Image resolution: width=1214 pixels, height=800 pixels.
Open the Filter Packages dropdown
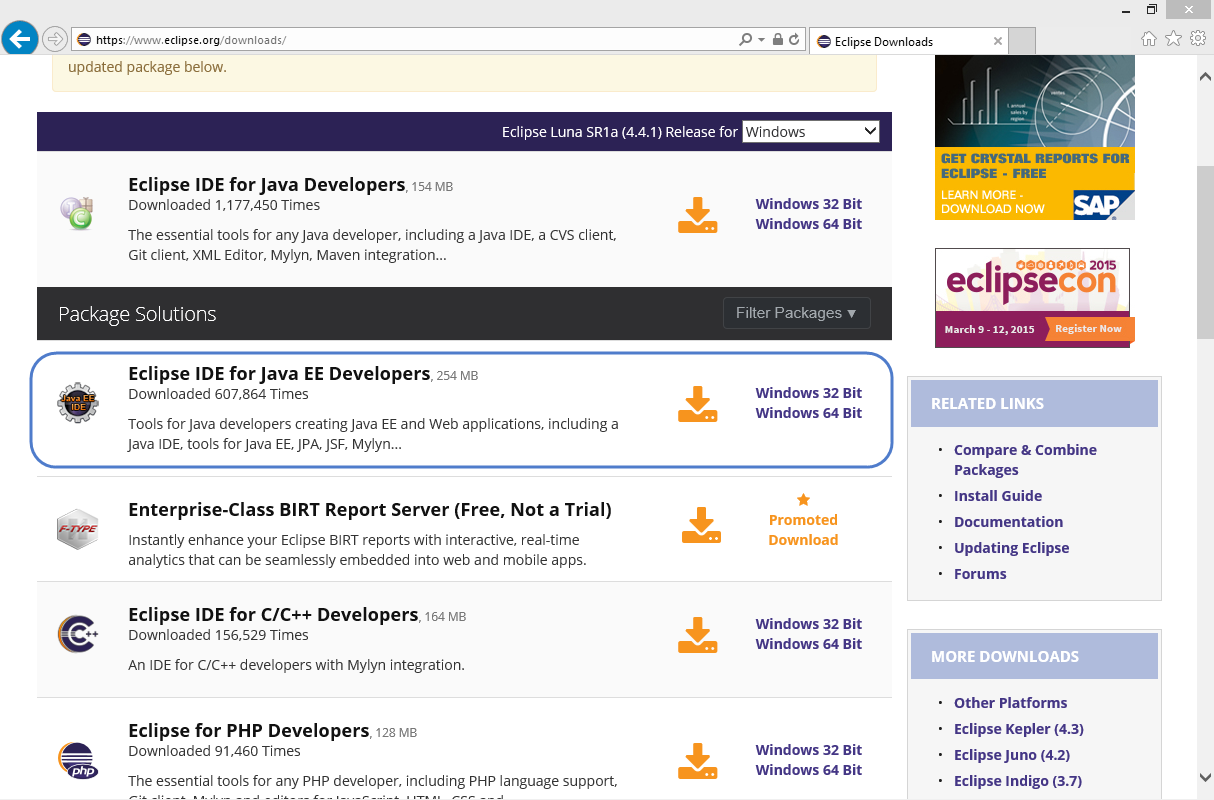click(x=796, y=313)
